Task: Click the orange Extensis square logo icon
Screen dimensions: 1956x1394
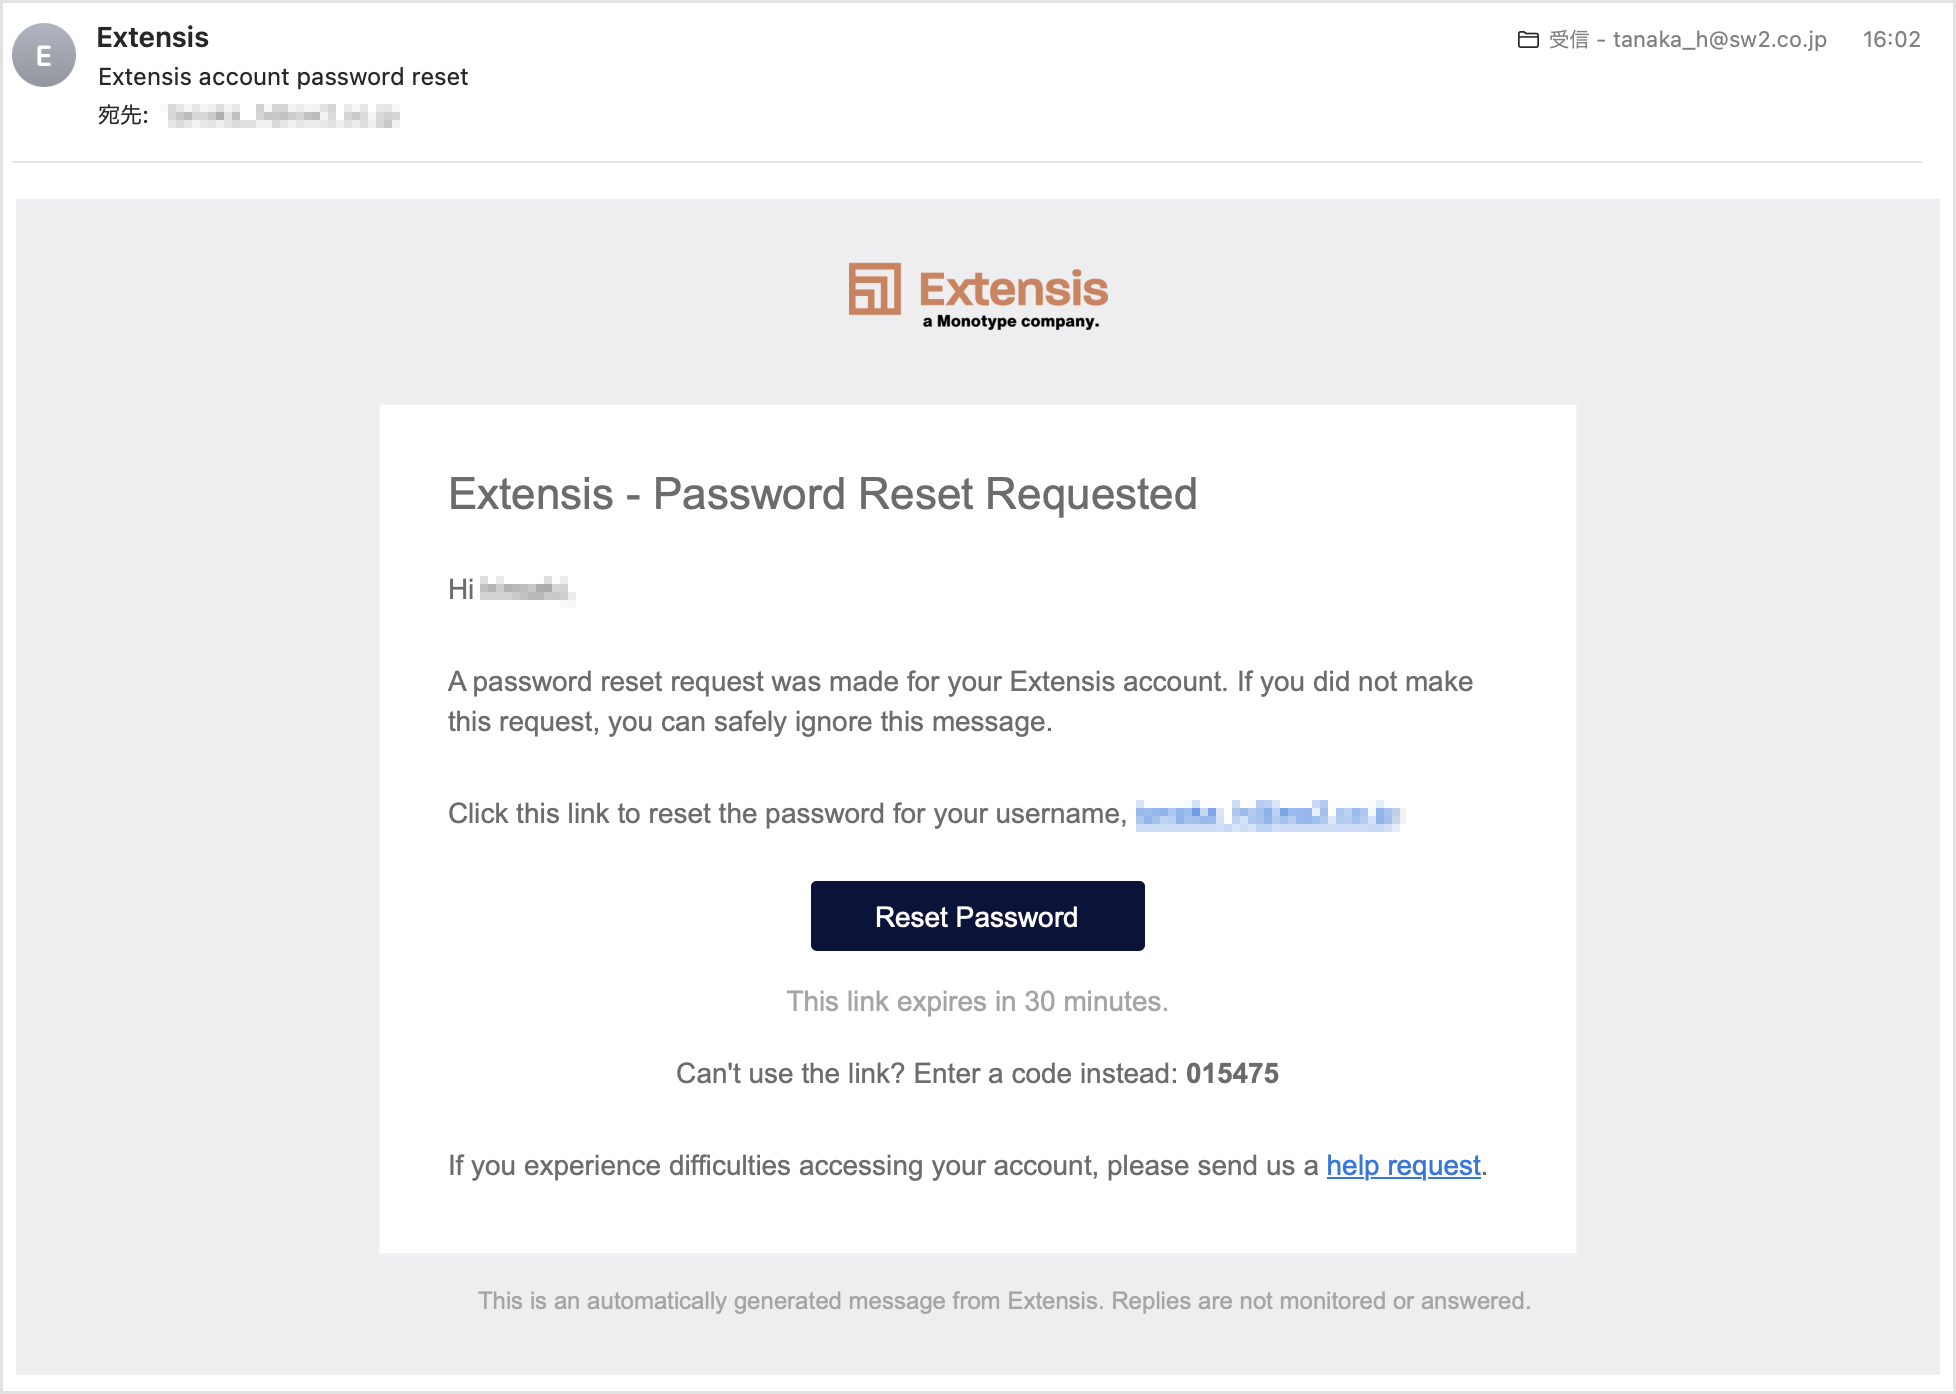Action: 874,289
